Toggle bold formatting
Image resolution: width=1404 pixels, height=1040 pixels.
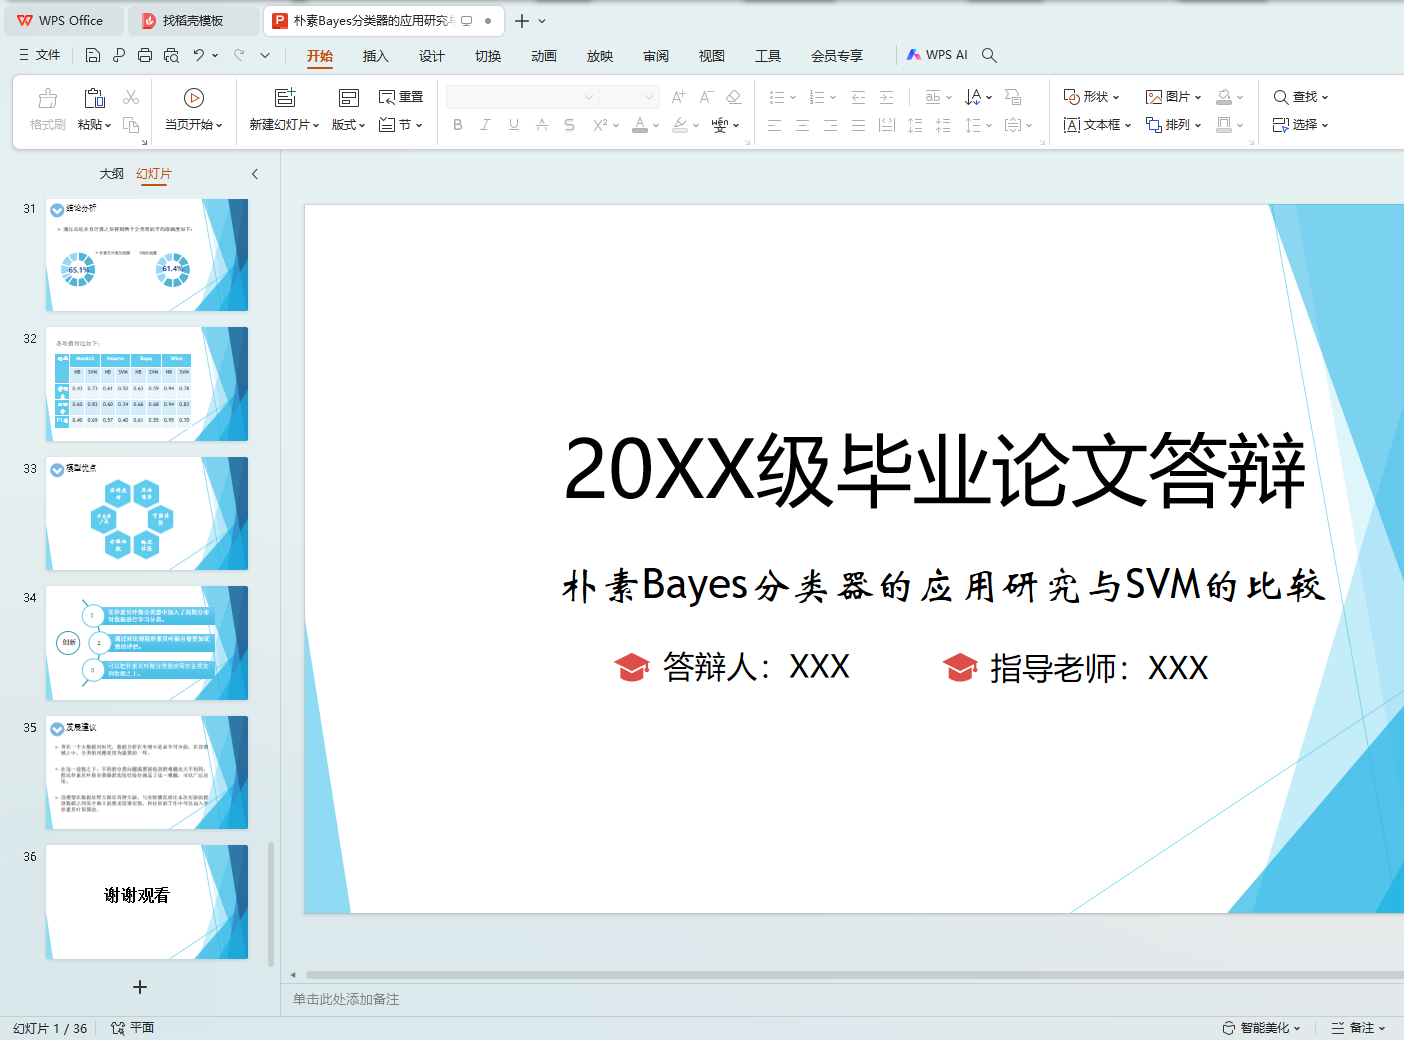(458, 125)
